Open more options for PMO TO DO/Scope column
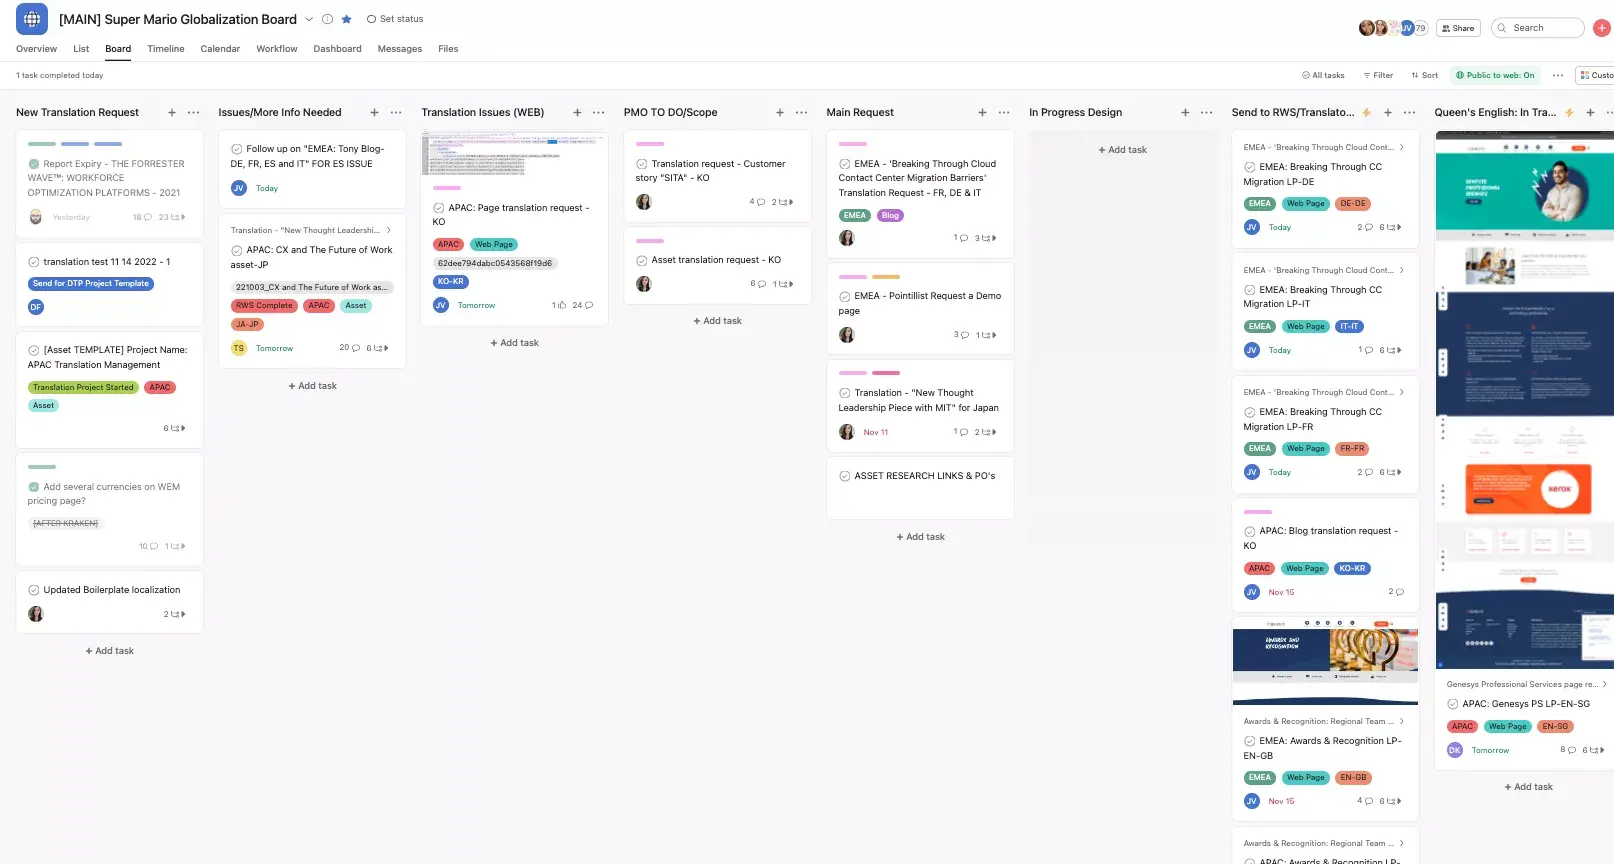 pos(802,113)
